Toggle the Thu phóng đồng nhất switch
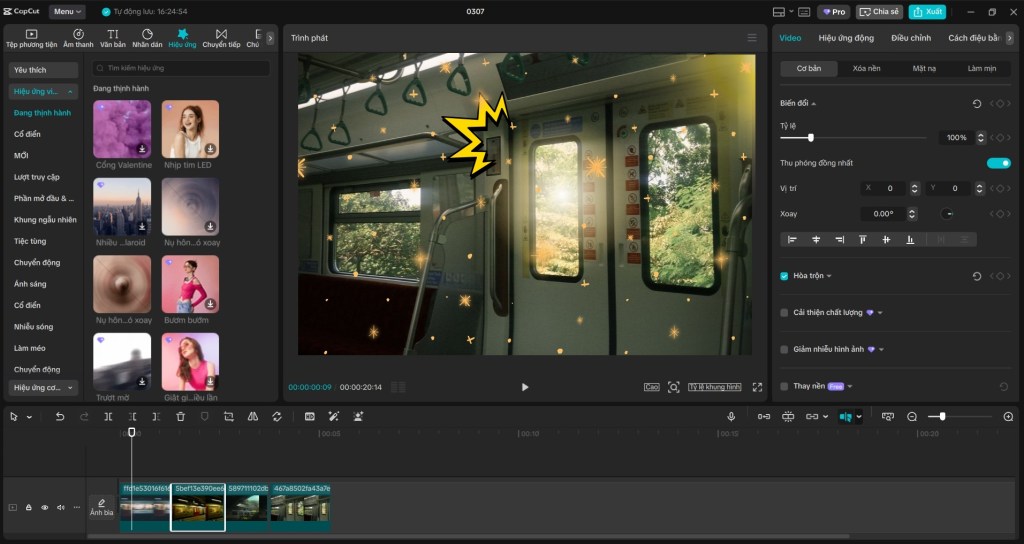 (998, 163)
